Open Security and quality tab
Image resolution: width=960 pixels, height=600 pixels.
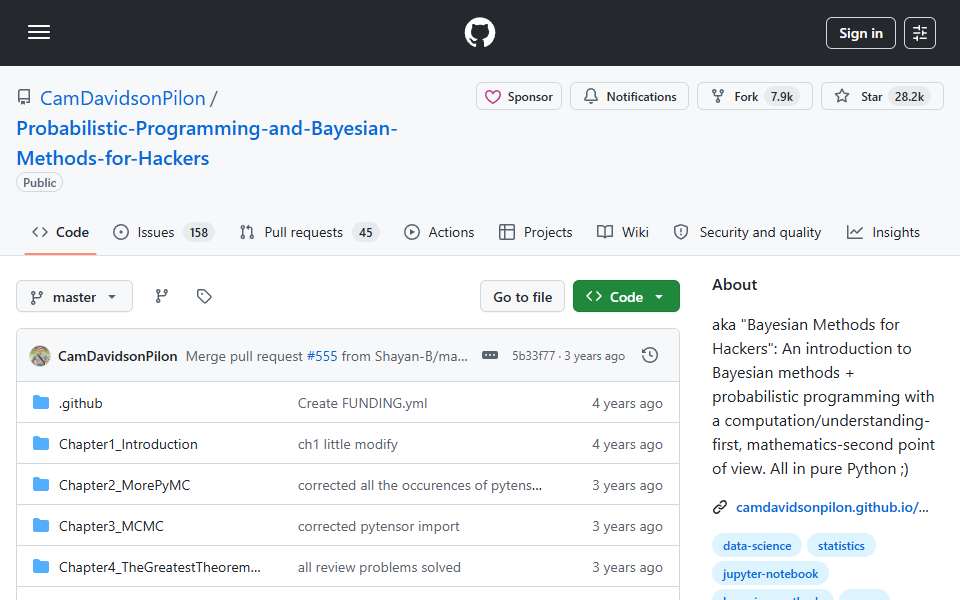tap(747, 233)
